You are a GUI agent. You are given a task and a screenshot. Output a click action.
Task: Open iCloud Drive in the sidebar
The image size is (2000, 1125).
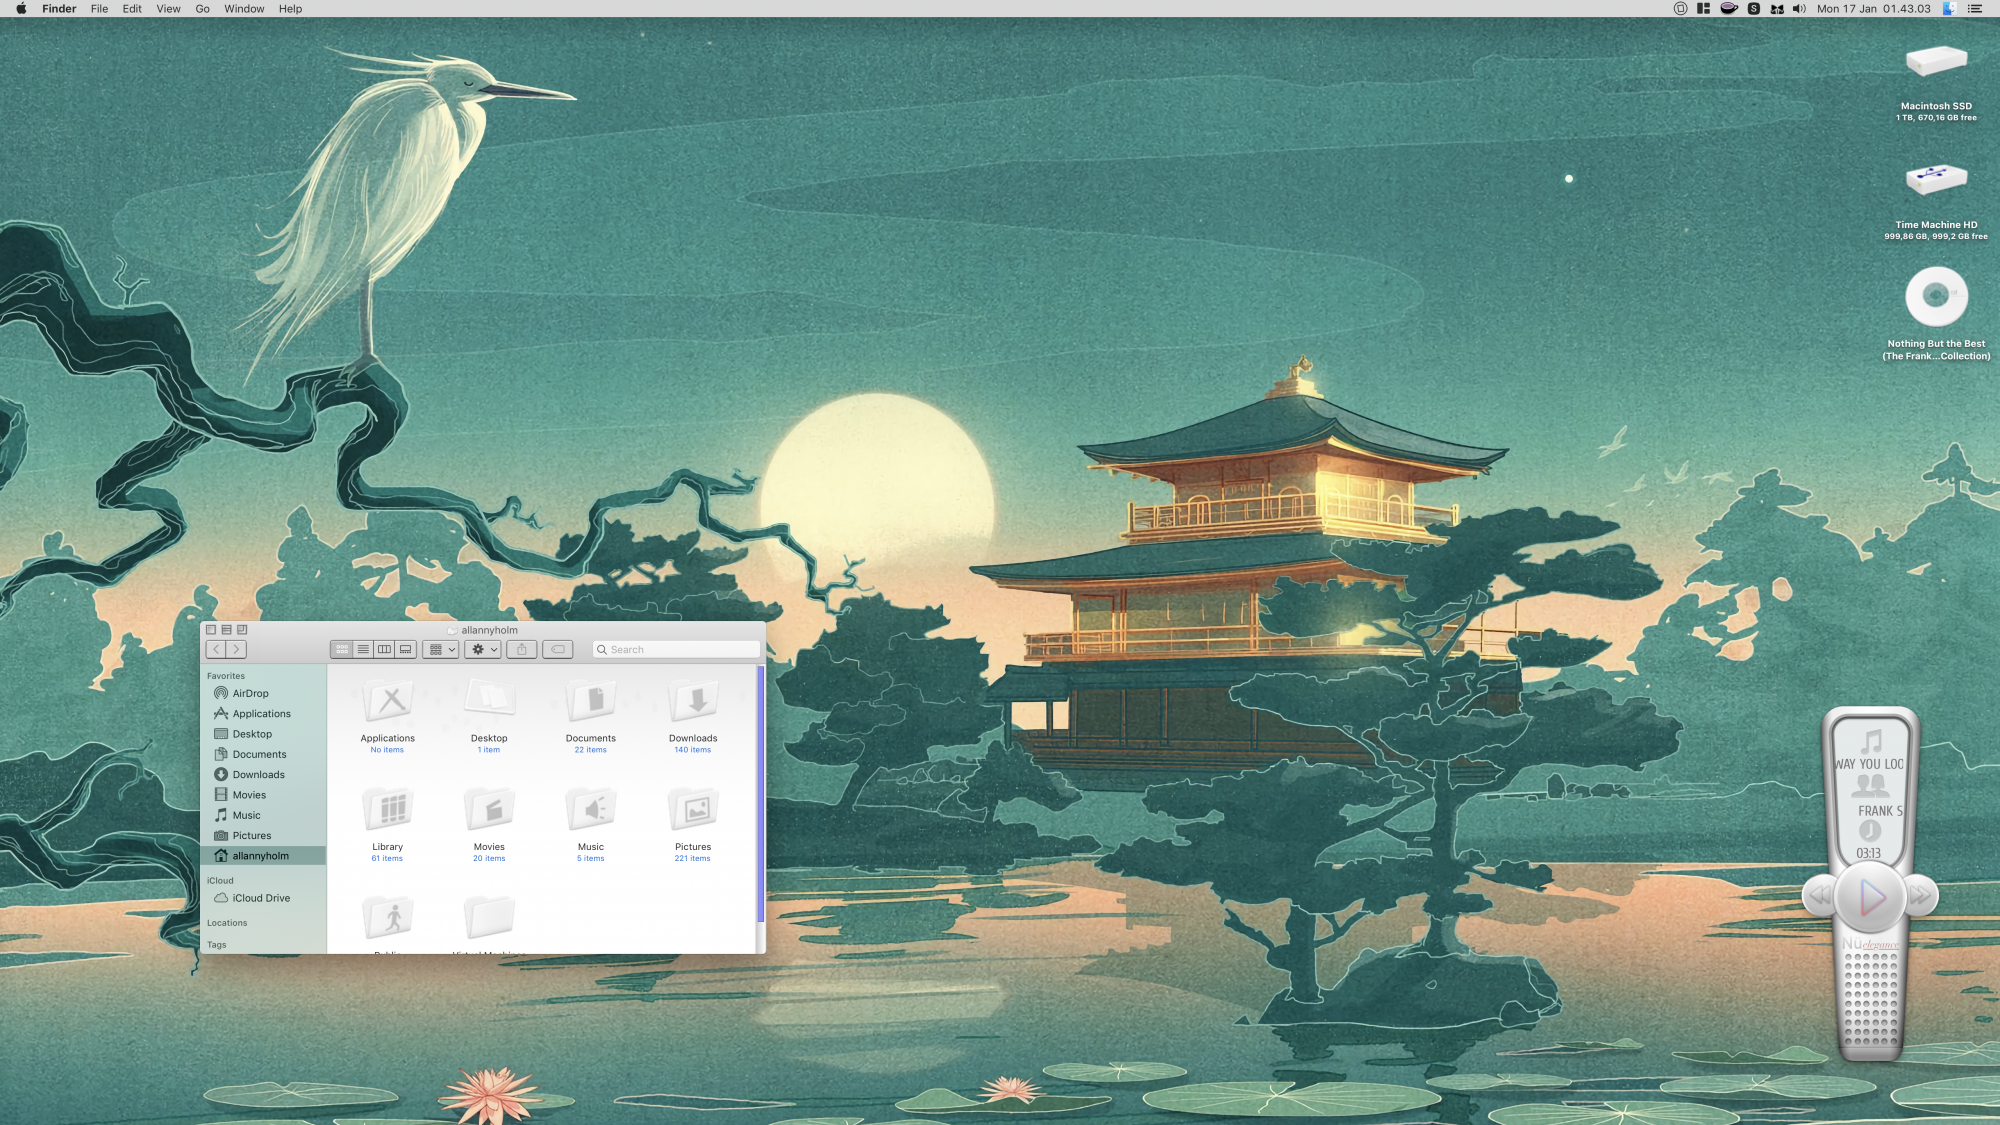click(x=261, y=898)
